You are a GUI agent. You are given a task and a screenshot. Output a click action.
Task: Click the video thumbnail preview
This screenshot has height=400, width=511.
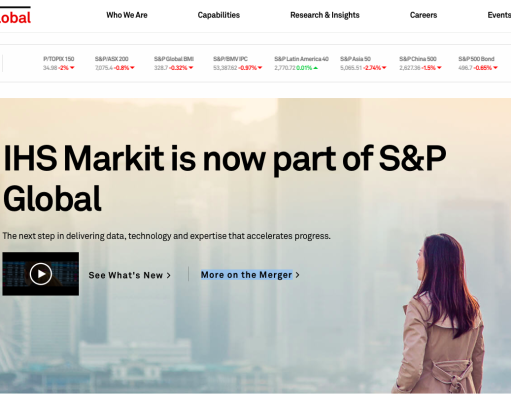[41, 274]
